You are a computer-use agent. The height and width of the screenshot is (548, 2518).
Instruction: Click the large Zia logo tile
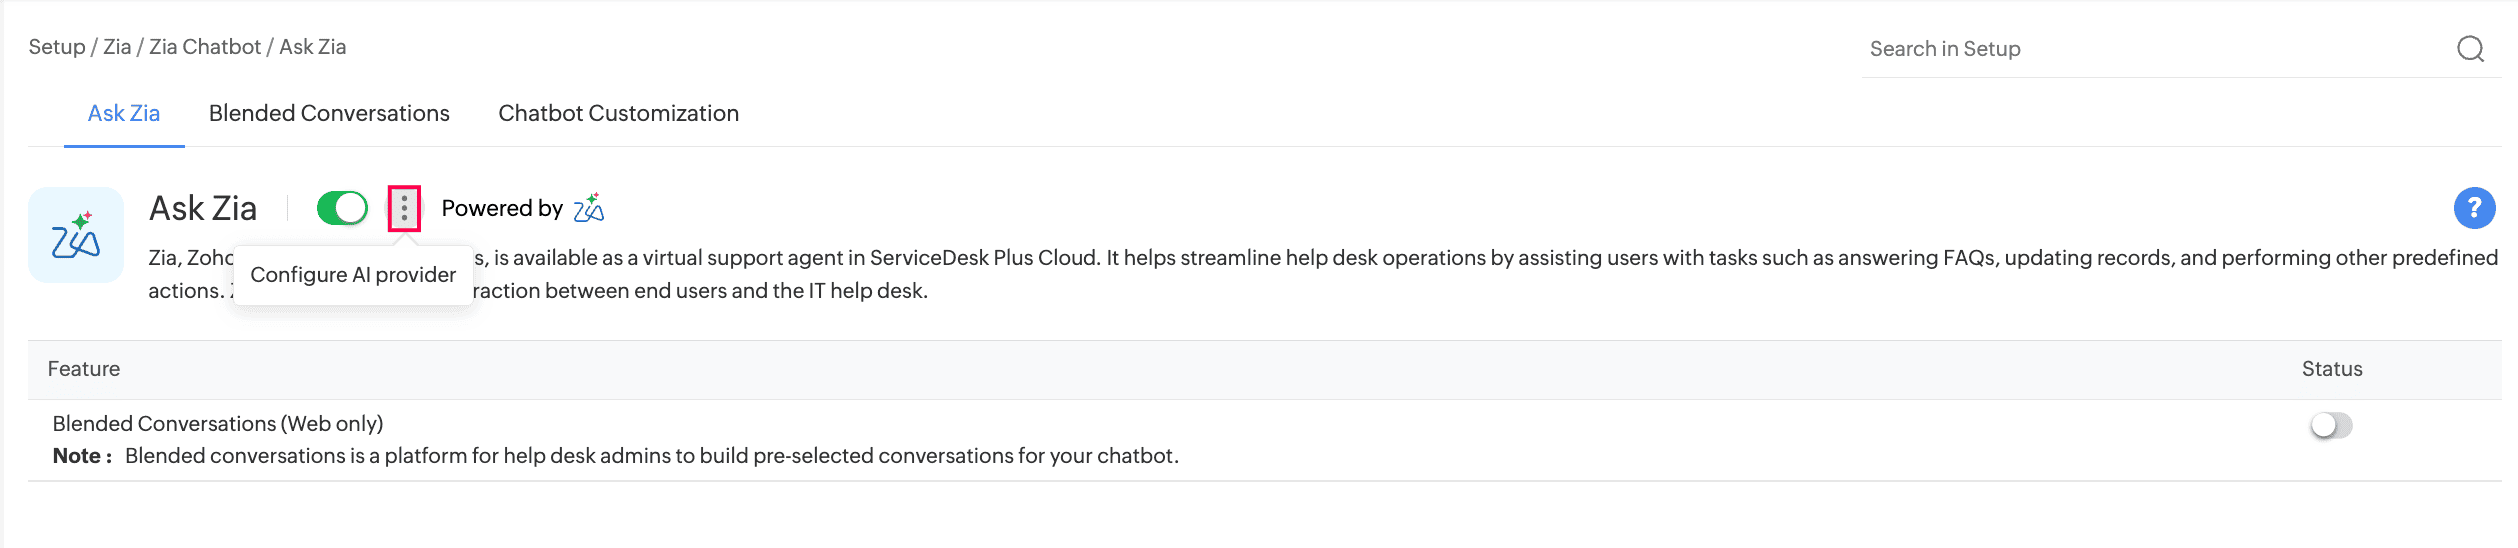pos(76,235)
